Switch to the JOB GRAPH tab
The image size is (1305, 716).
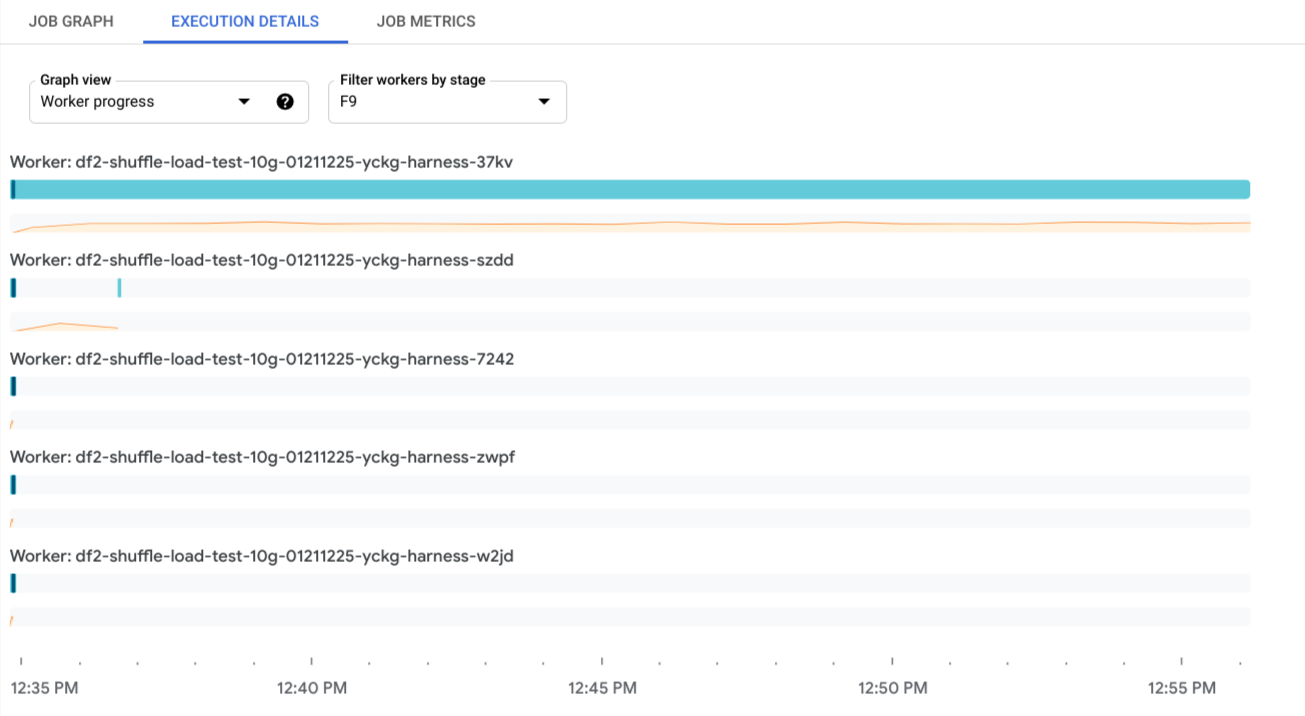(x=71, y=20)
